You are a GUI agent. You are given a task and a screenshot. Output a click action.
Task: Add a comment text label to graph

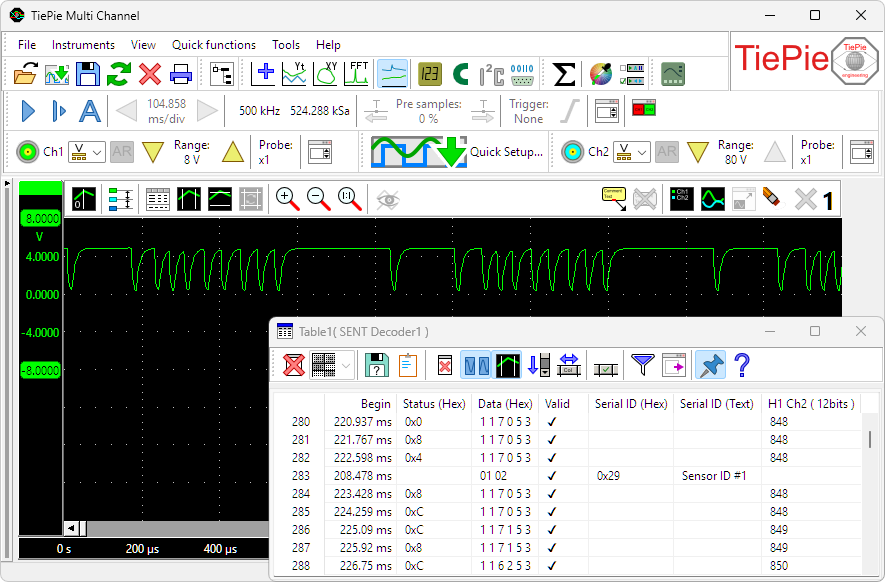614,199
